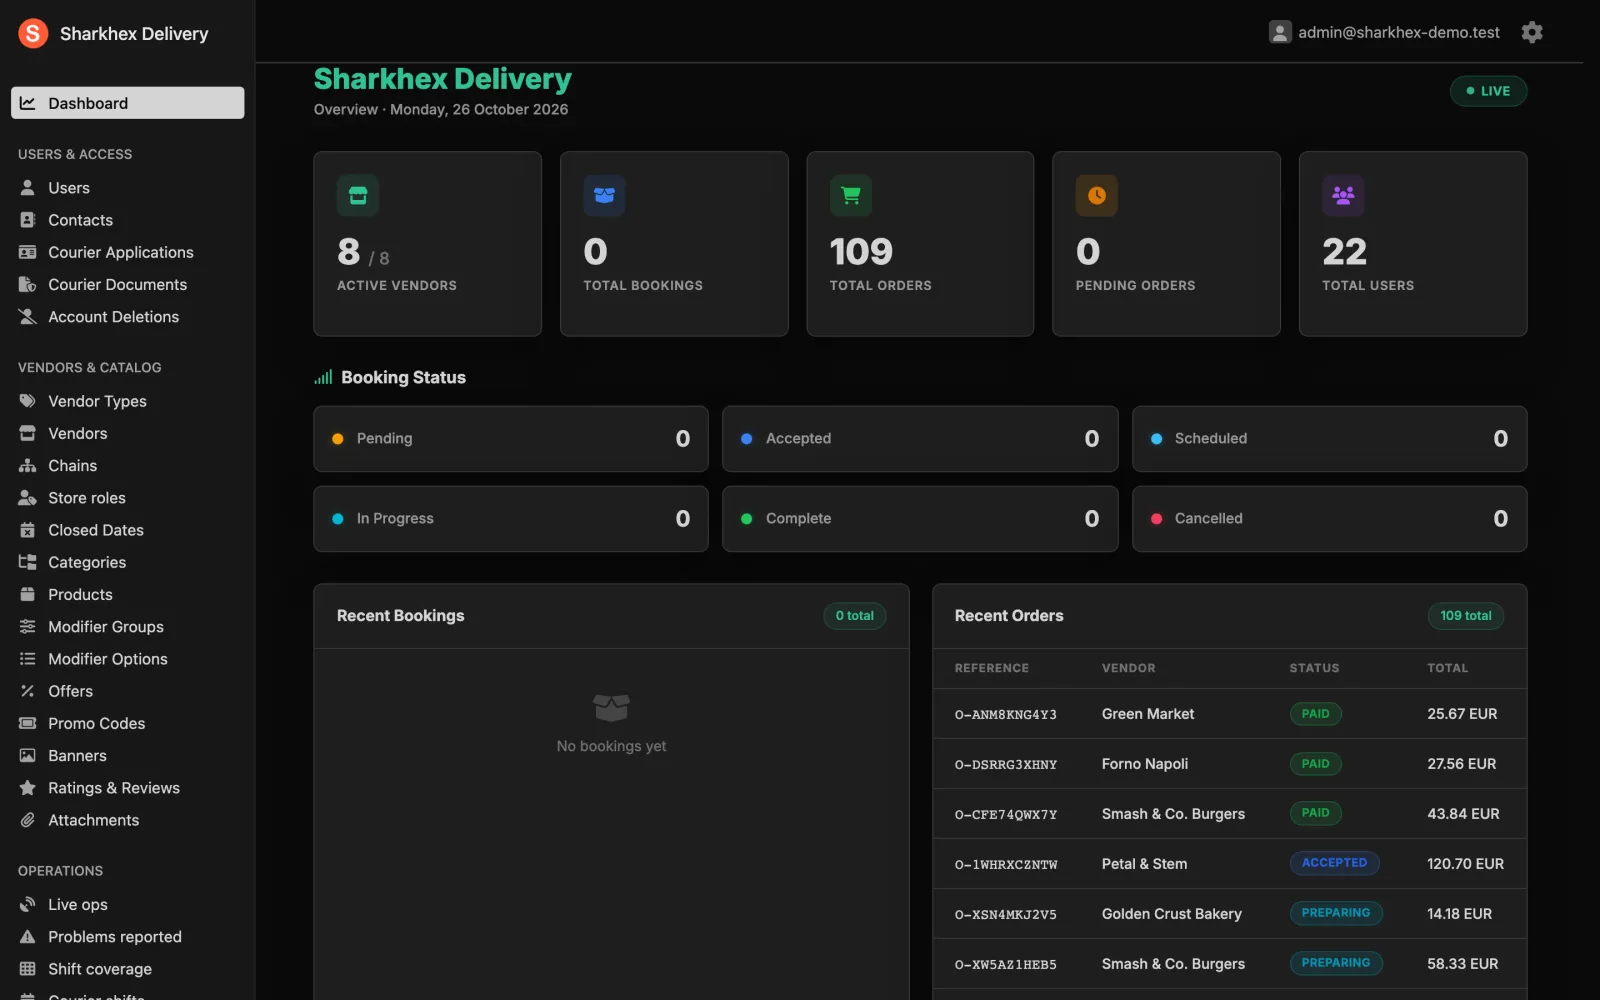Click the Offers percent icon
This screenshot has height=1000, width=1600.
tap(28, 691)
